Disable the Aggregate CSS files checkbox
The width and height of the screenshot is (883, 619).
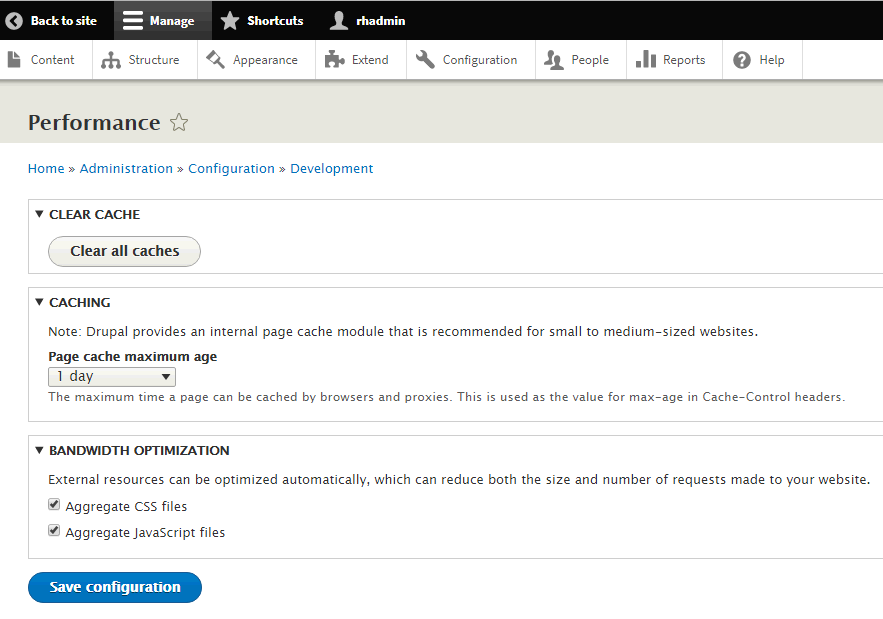(54, 504)
